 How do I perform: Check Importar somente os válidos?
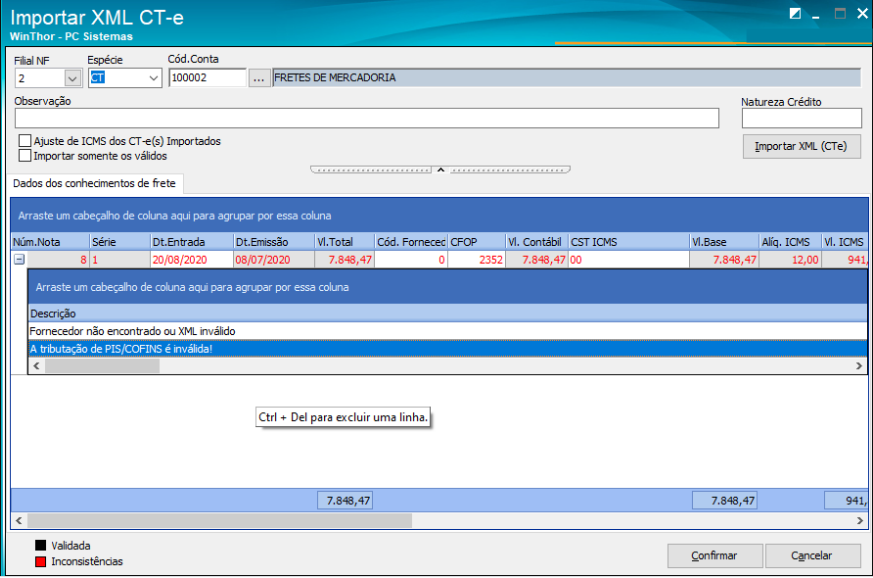(x=24, y=155)
